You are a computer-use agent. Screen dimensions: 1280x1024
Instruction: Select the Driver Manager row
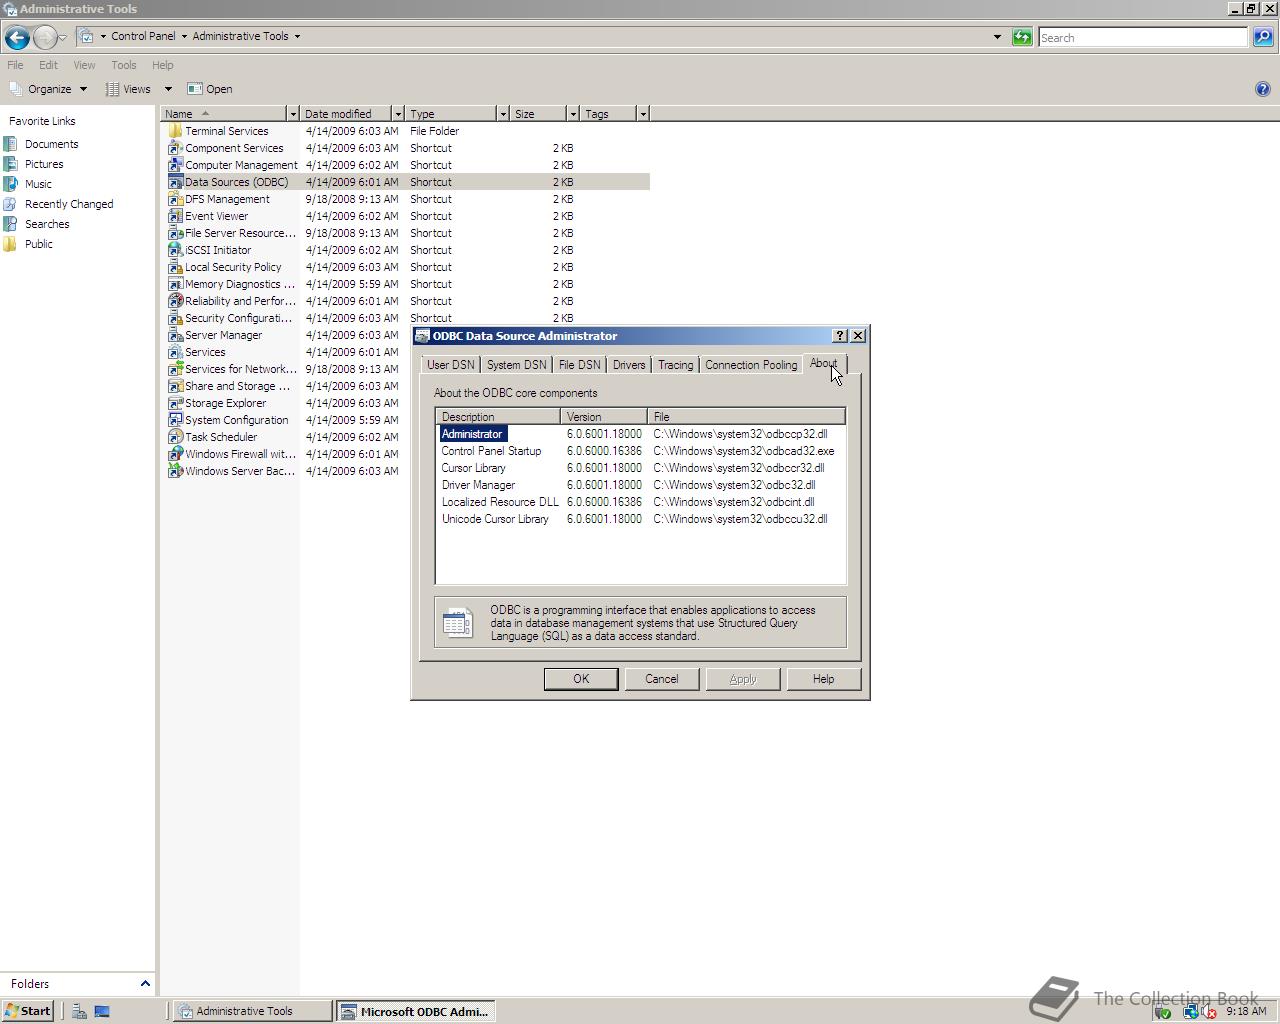coord(640,485)
